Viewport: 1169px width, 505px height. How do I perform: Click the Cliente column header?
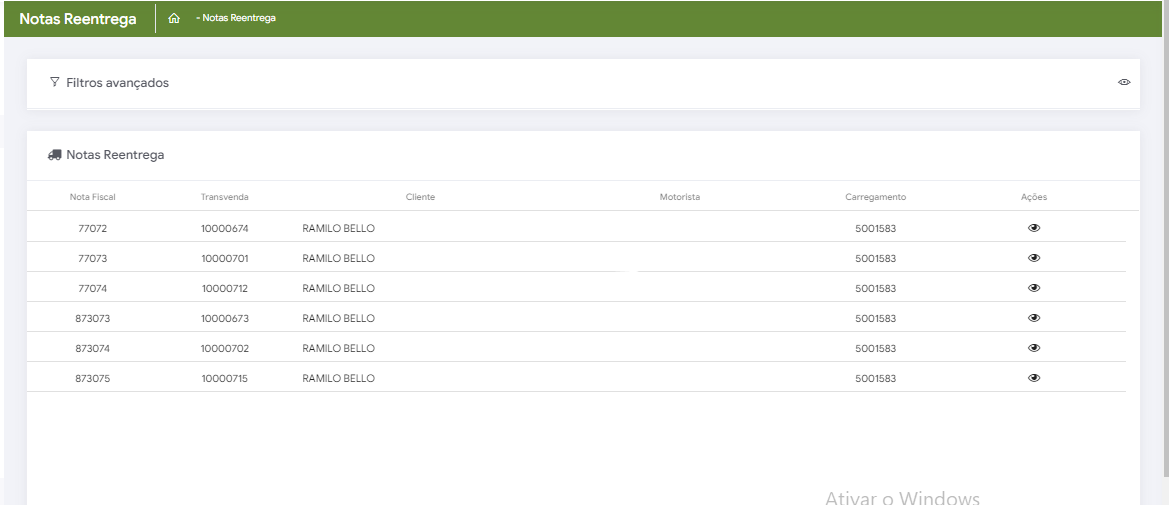420,197
